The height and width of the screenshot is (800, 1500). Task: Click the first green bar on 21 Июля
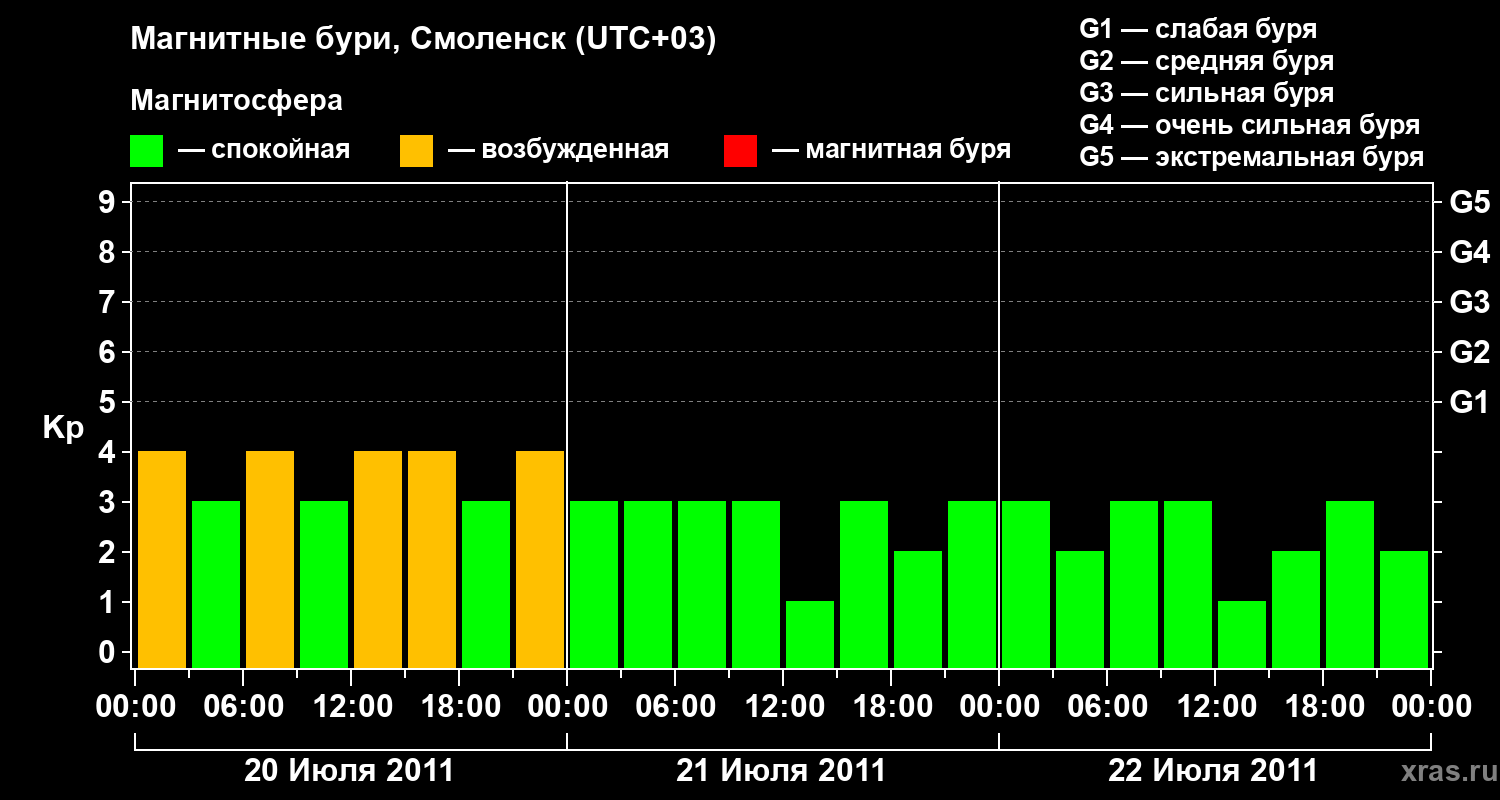[594, 584]
